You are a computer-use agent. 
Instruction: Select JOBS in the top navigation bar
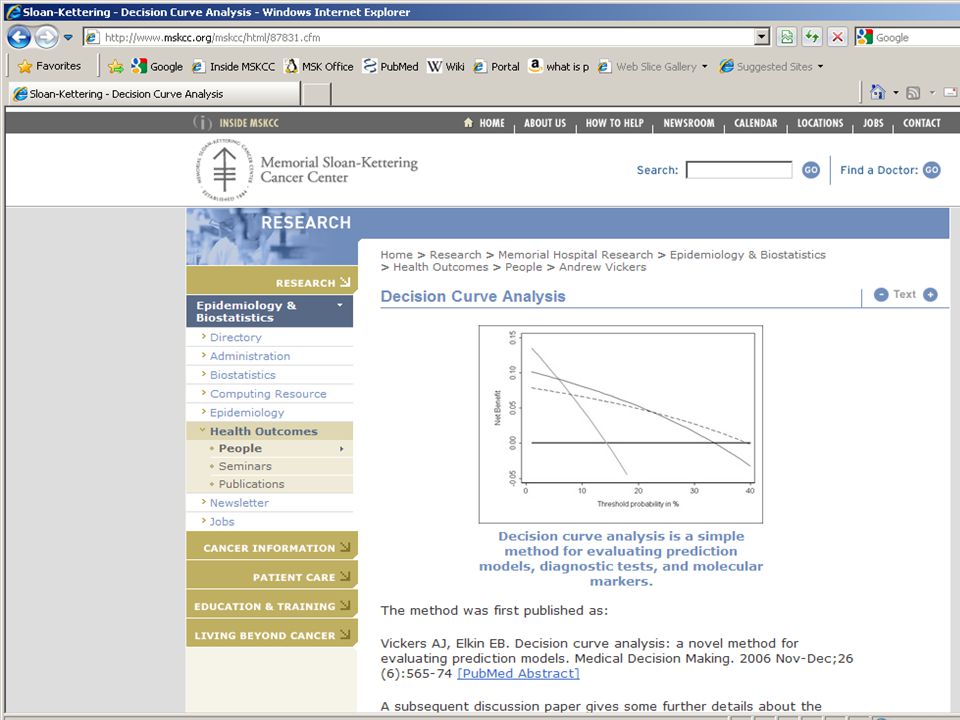[873, 123]
